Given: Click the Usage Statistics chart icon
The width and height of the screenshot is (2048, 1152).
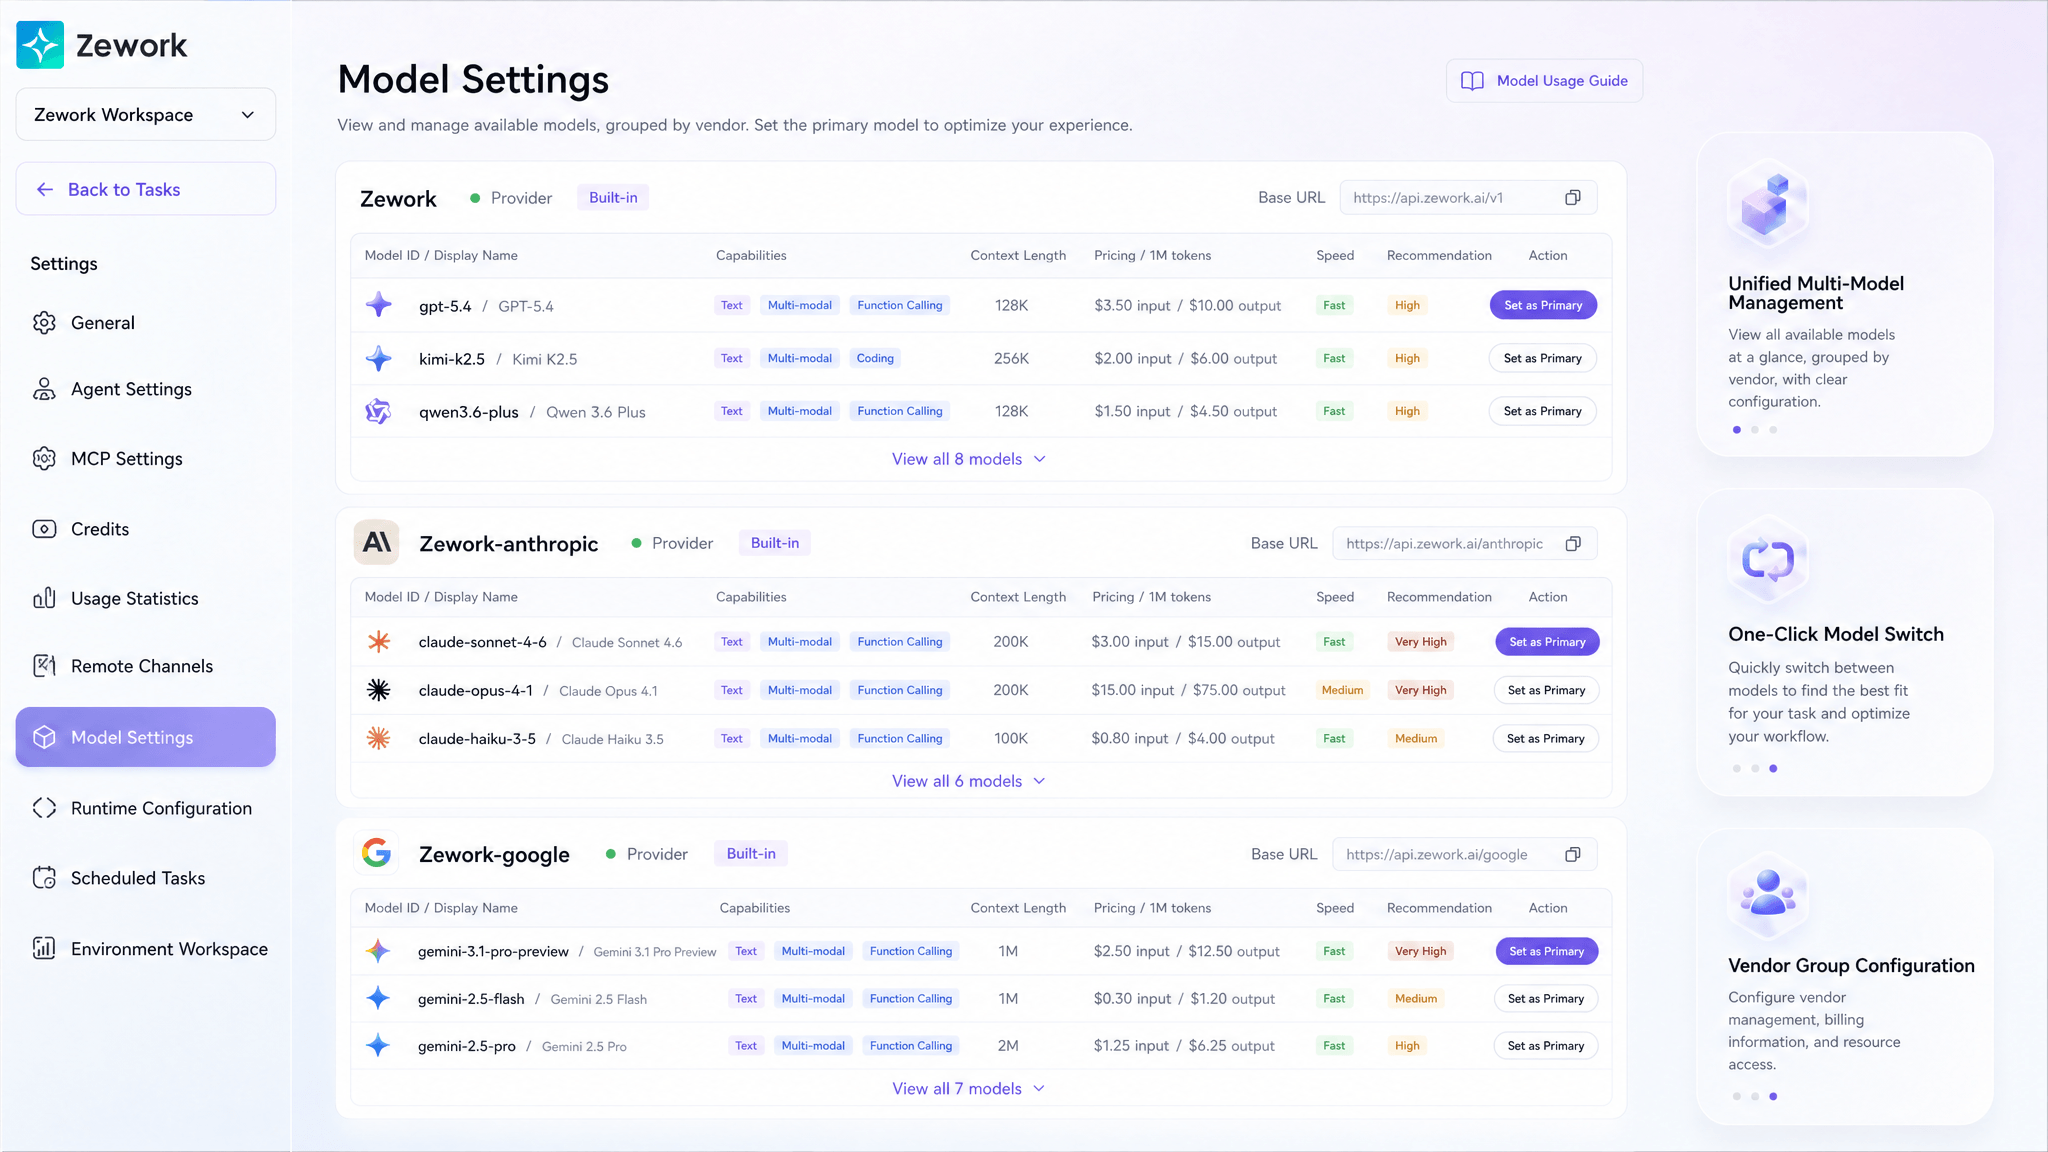Looking at the screenshot, I should pos(44,599).
